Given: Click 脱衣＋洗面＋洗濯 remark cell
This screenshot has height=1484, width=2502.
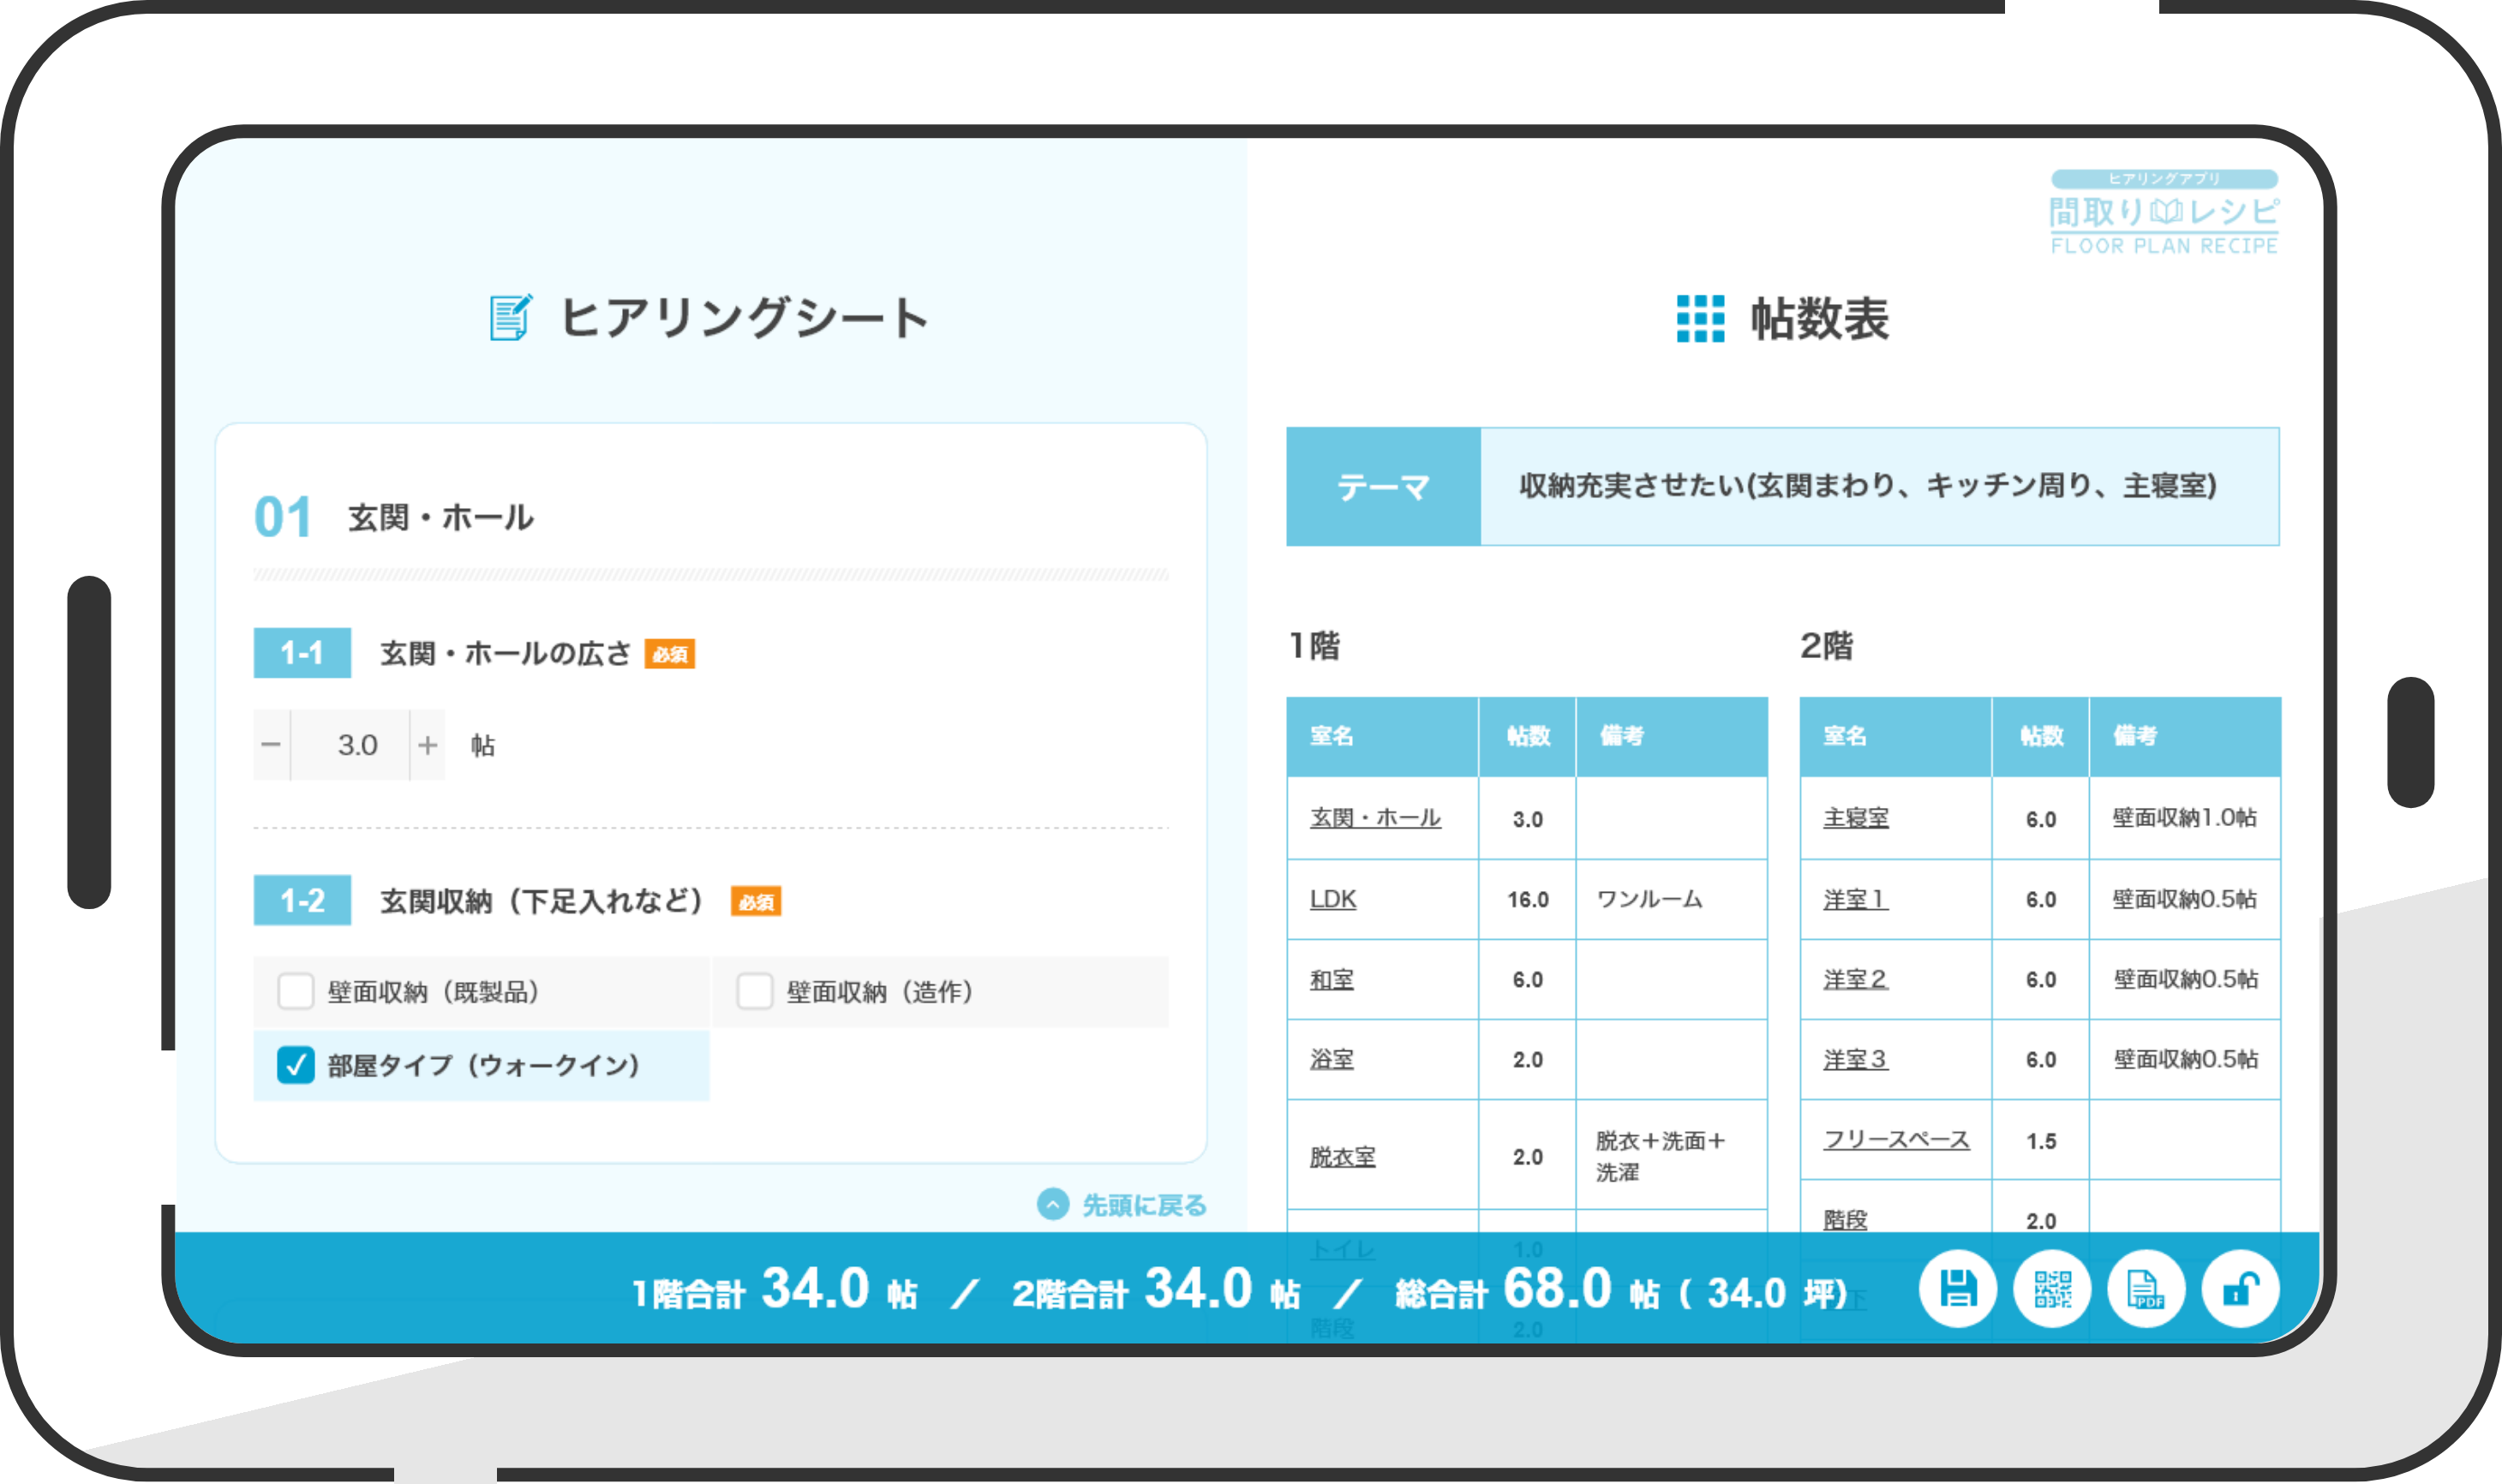Looking at the screenshot, I should [x=1672, y=1155].
